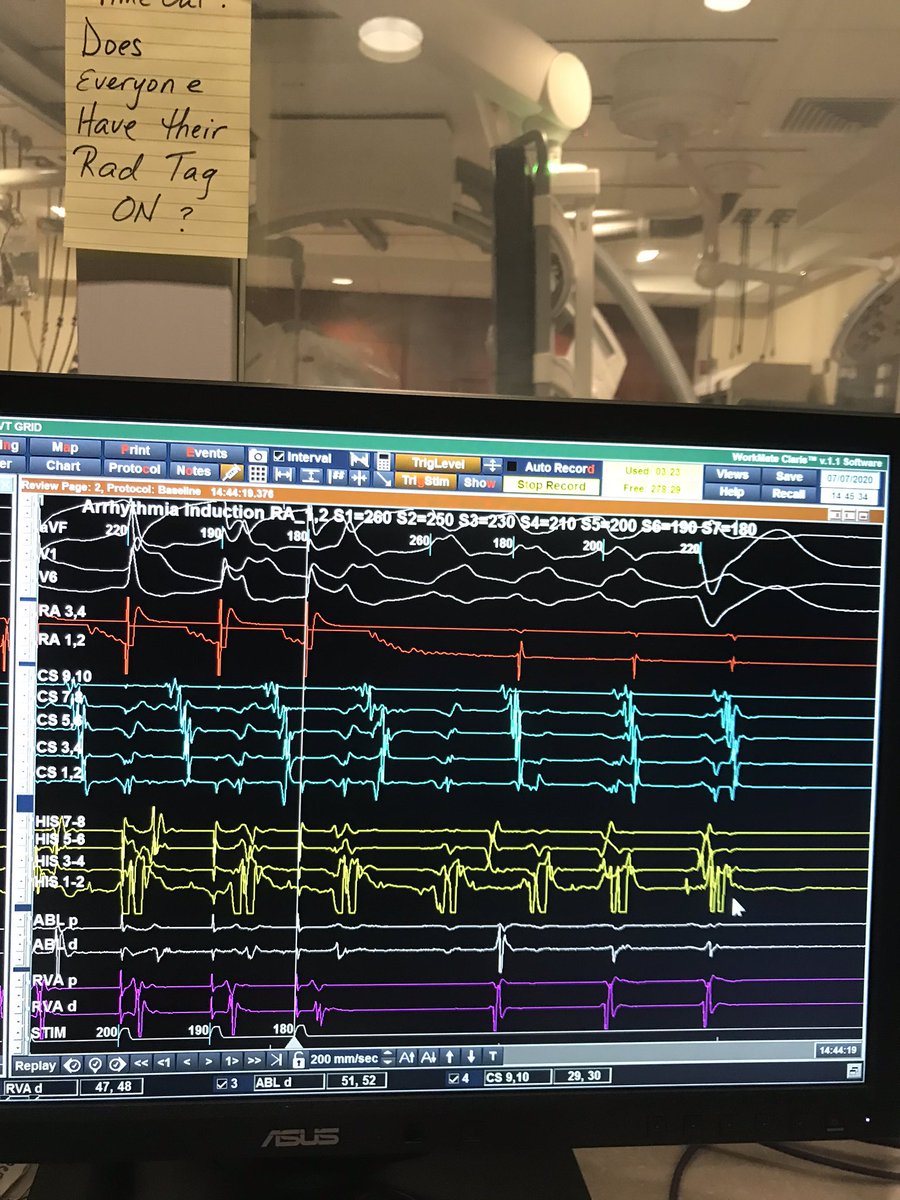900x1200 pixels.
Task: Click the trigger level up-down arrows icon
Action: click(493, 465)
